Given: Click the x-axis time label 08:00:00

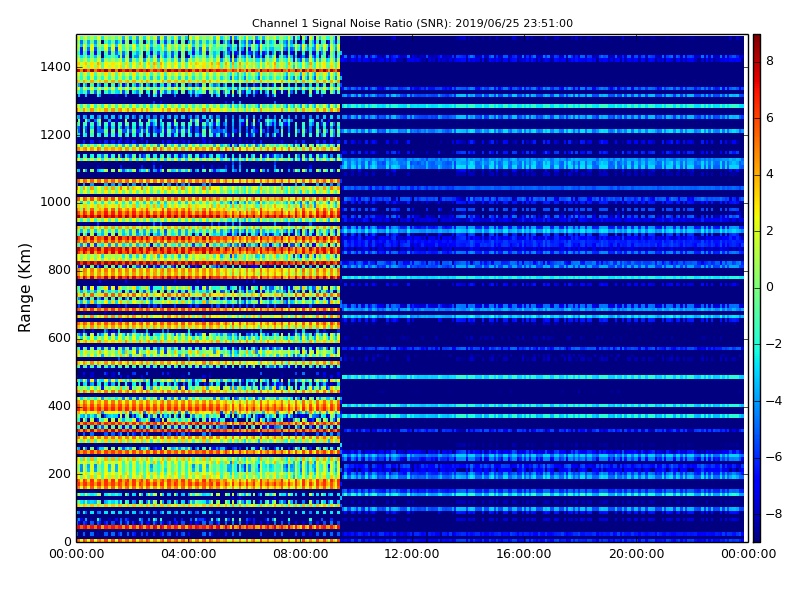Looking at the screenshot, I should (x=301, y=554).
